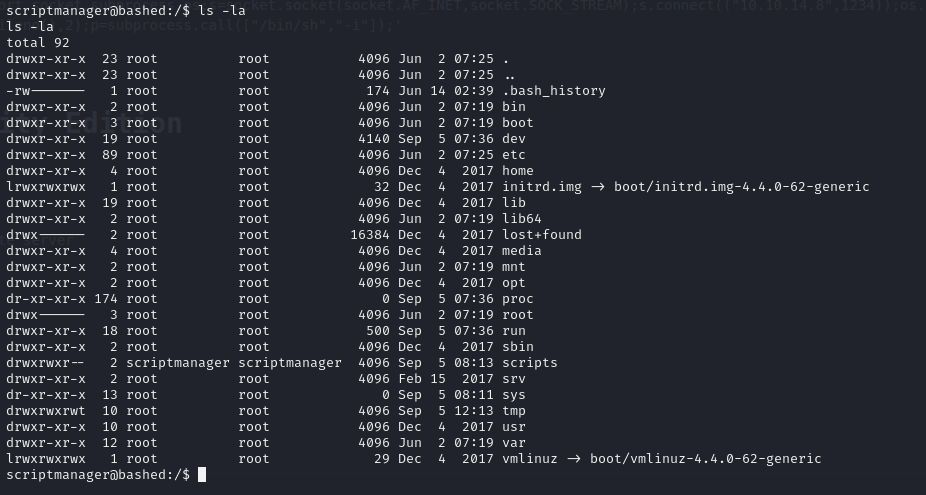Click the media directory name
The image size is (926, 495).
[521, 251]
